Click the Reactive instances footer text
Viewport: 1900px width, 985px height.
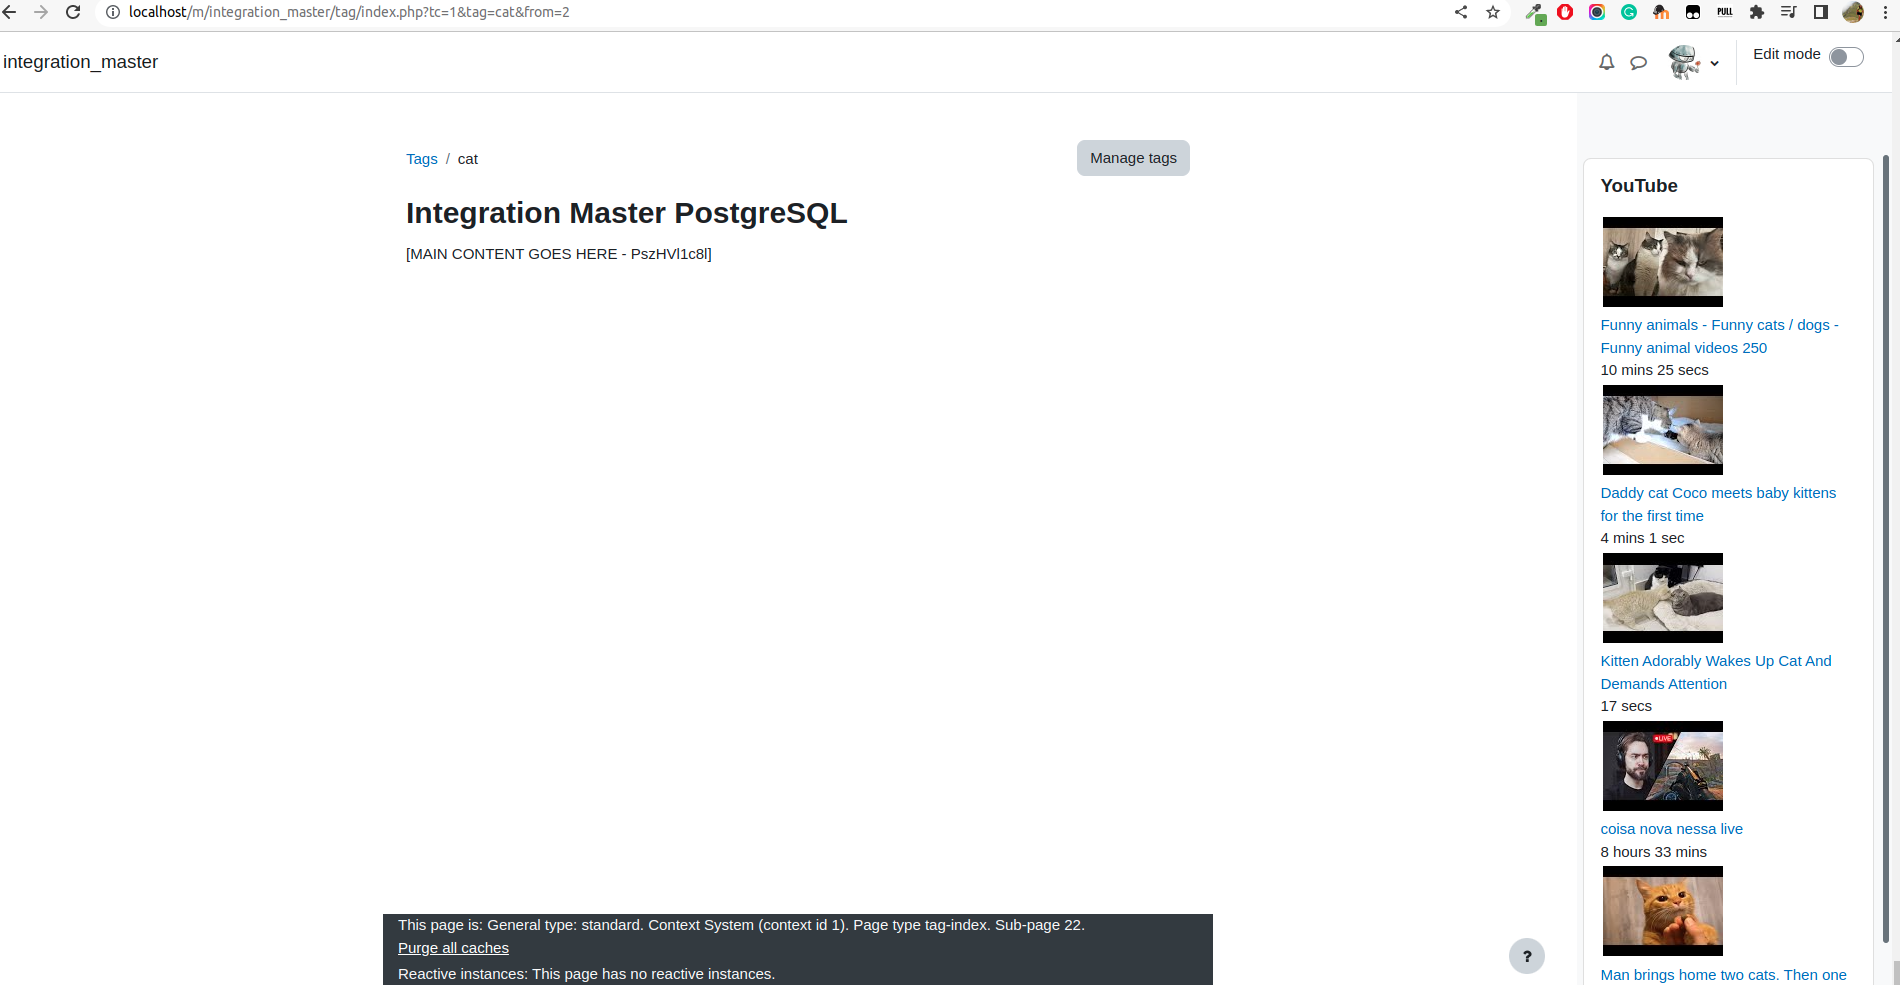(586, 974)
